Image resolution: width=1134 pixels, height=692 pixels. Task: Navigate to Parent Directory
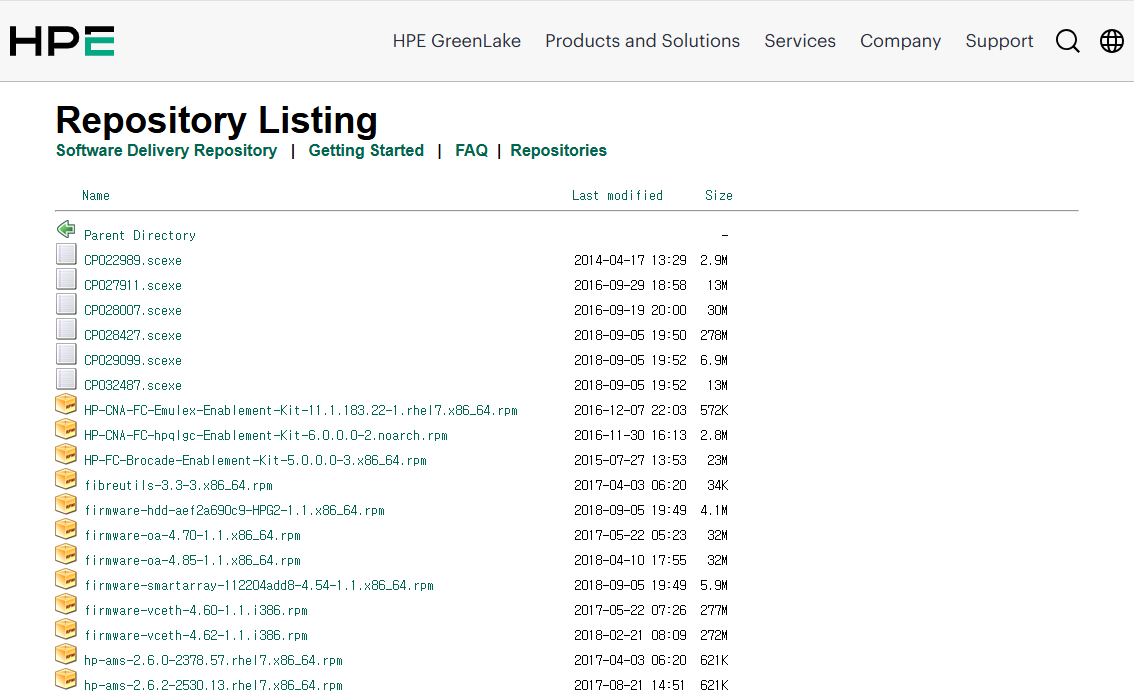[x=140, y=236]
